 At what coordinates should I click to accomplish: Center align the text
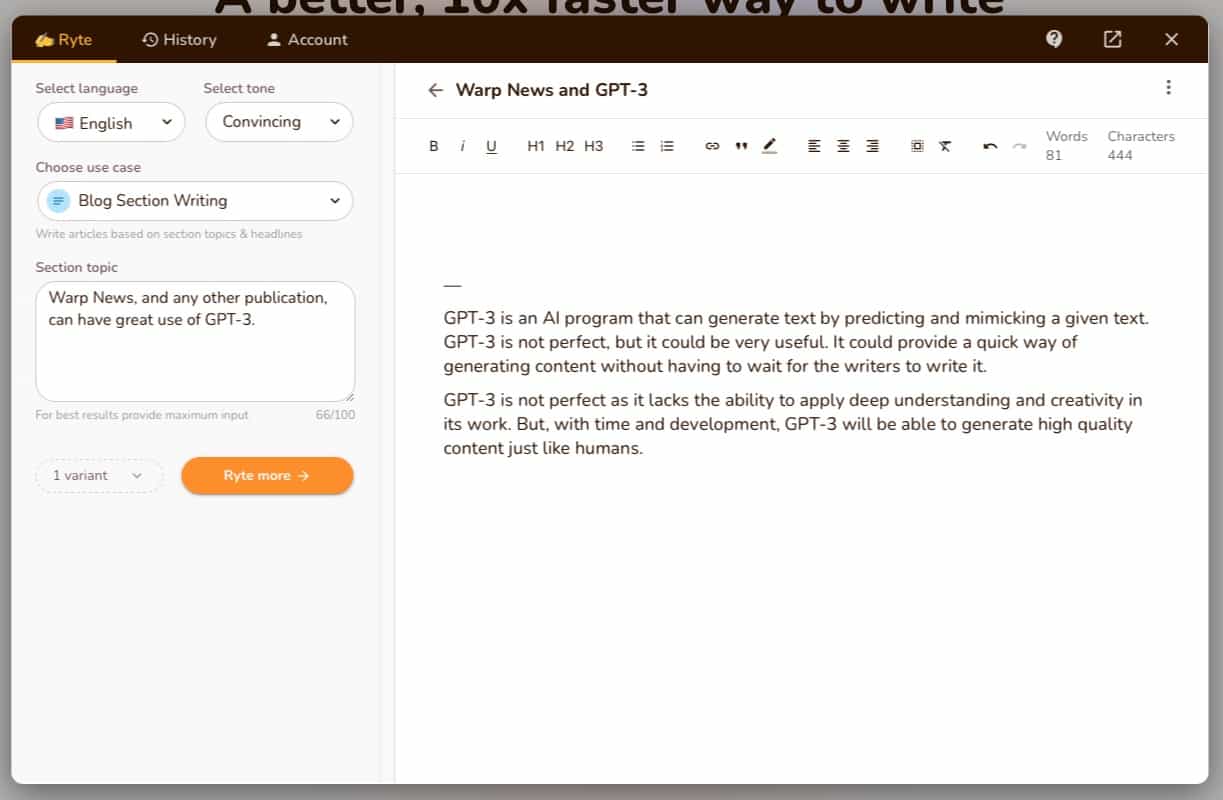[x=843, y=146]
